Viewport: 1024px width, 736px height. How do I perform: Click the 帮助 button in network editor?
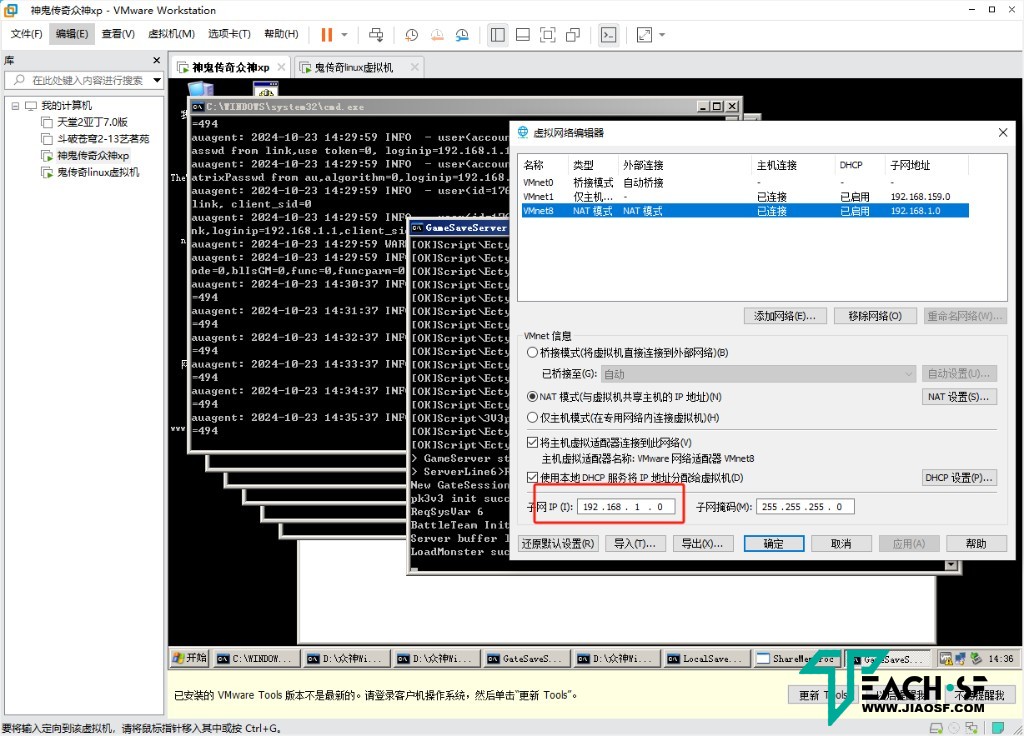pyautogui.click(x=976, y=543)
